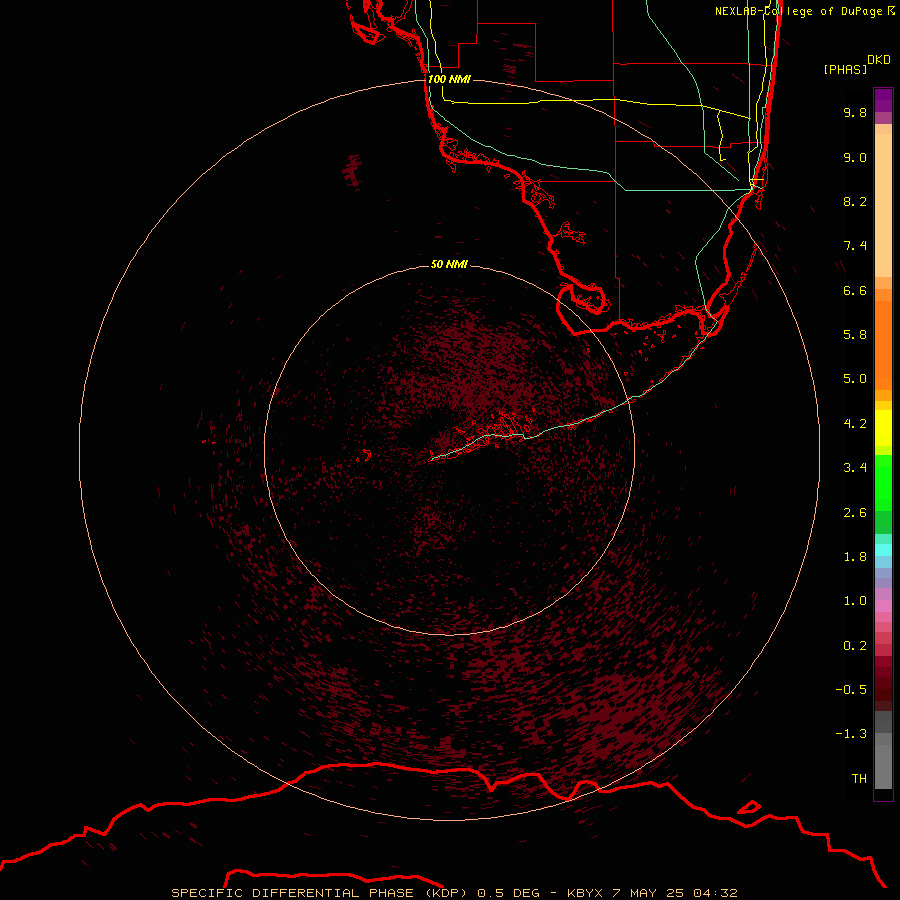Click the [PHAS] units label
This screenshot has width=900, height=900.
[x=845, y=70]
